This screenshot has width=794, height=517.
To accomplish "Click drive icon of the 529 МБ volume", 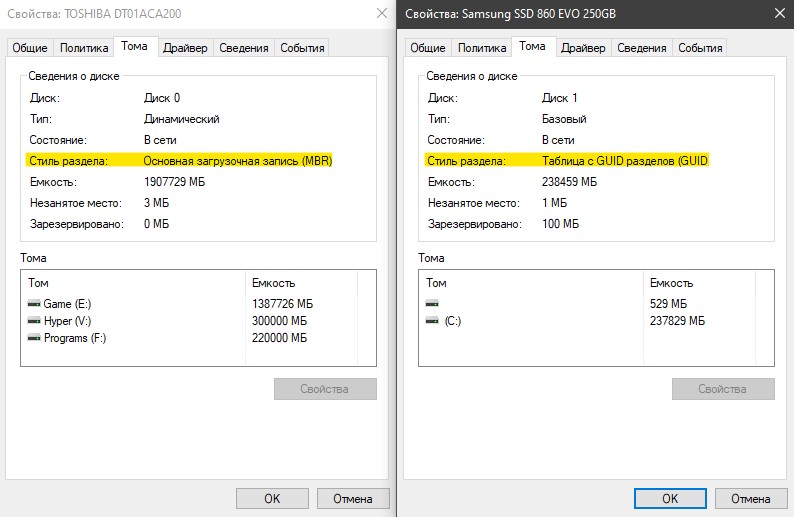I will point(432,304).
